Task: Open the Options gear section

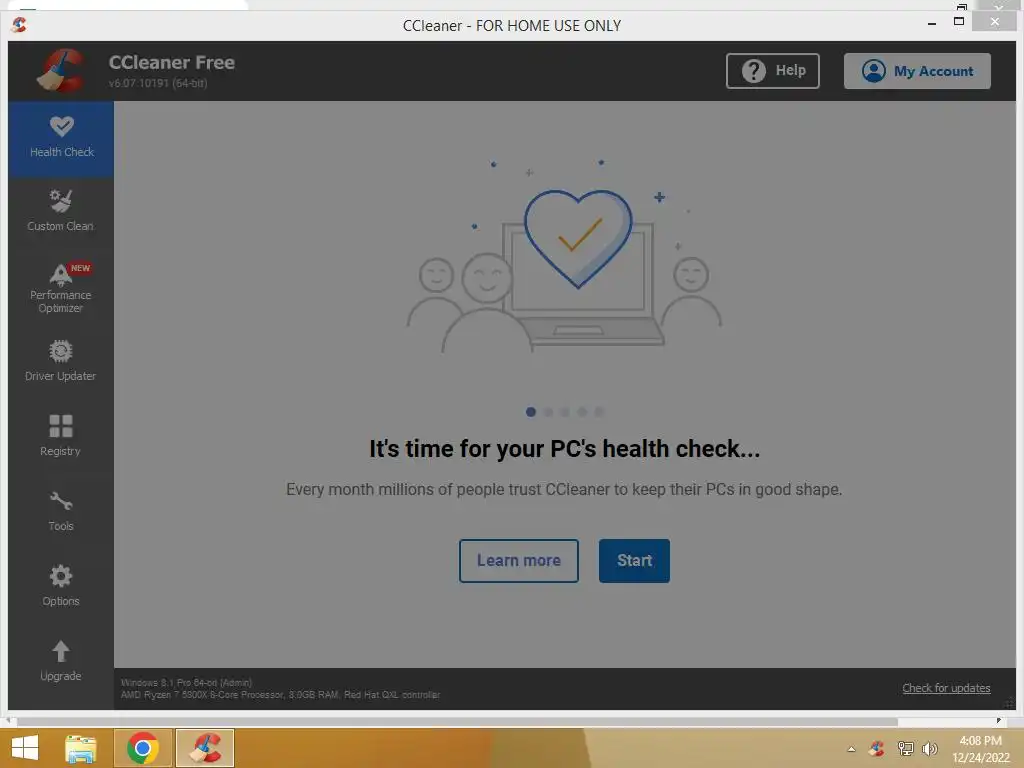Action: pos(61,586)
